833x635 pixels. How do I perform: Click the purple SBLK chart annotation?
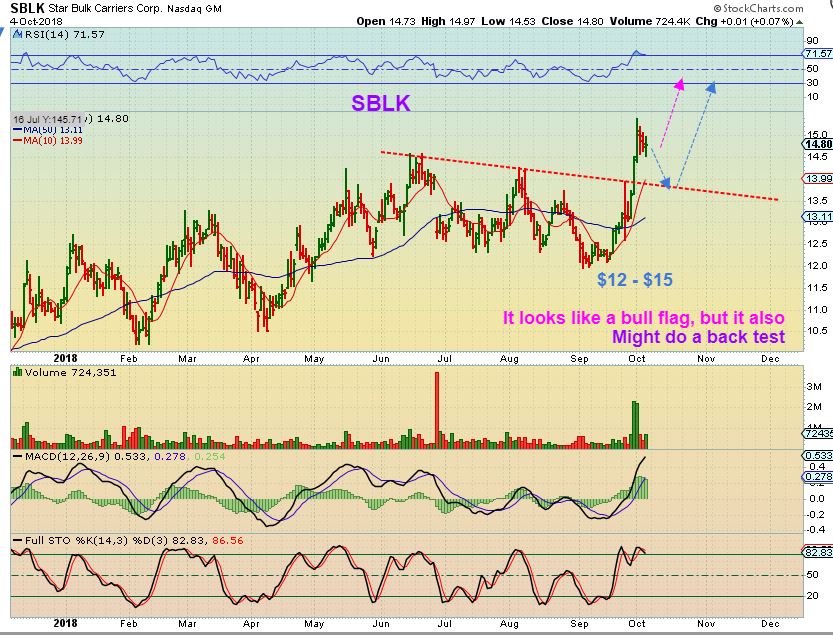coord(381,103)
